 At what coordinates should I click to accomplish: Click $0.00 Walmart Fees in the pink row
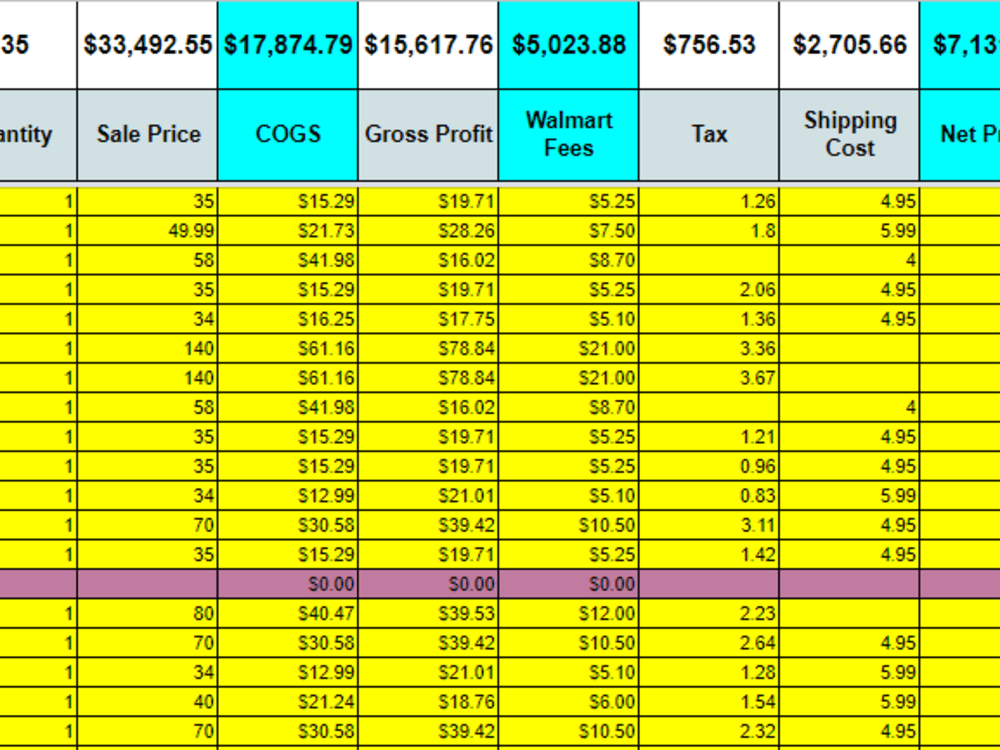[x=568, y=584]
